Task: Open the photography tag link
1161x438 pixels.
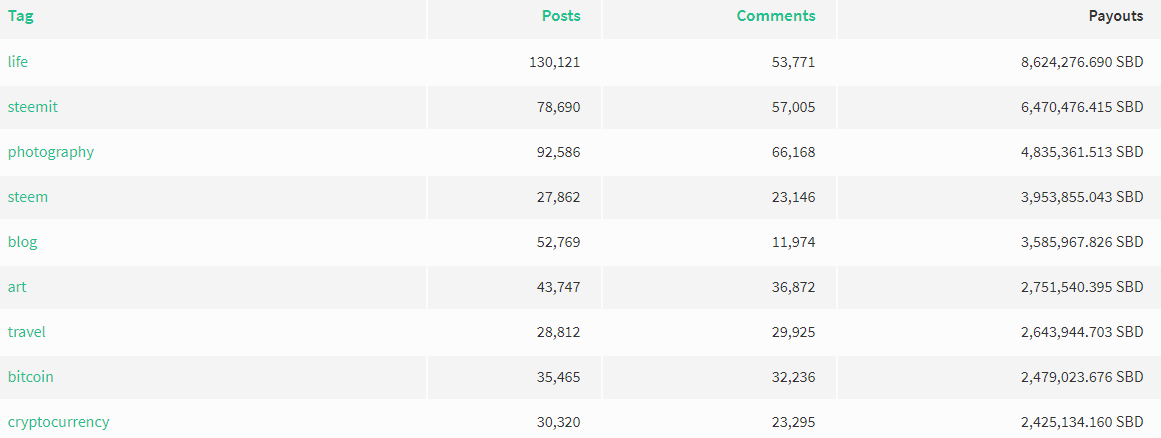Action: tap(51, 152)
